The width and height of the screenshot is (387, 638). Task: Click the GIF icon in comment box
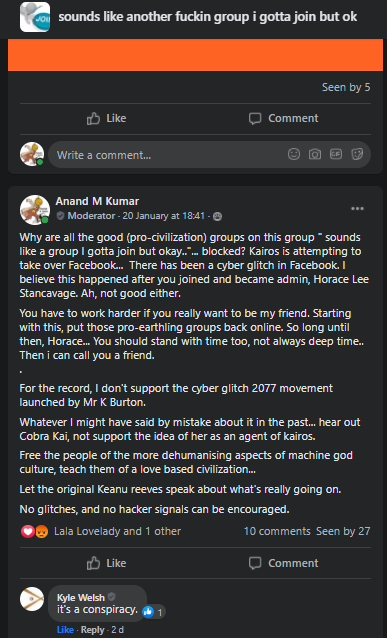click(x=336, y=154)
